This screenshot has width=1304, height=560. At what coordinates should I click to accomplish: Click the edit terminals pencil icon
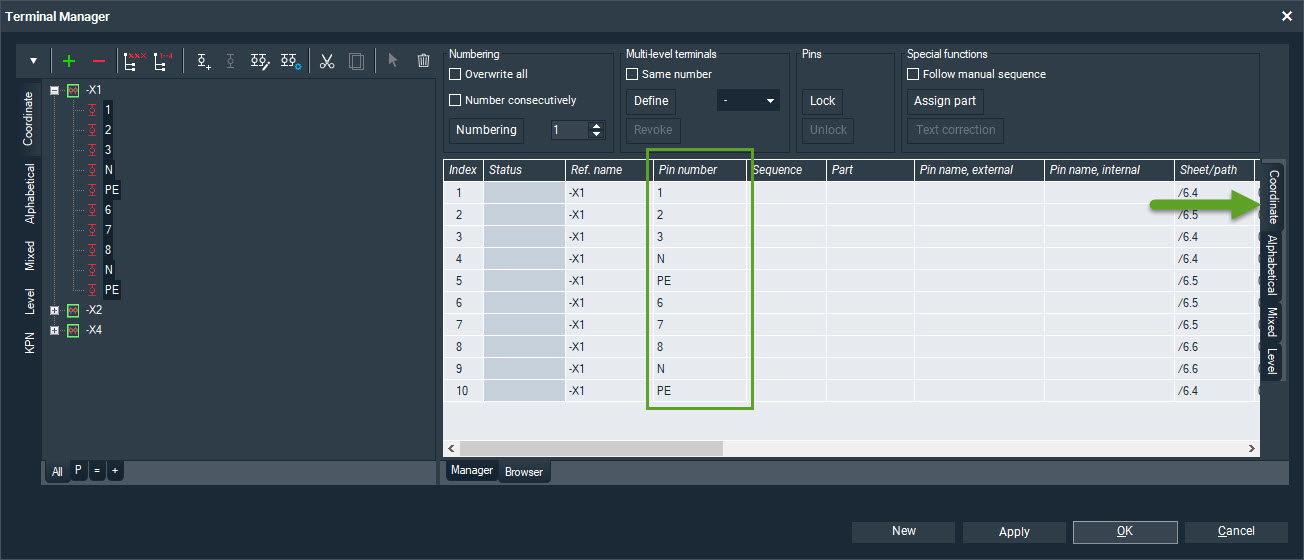[260, 61]
